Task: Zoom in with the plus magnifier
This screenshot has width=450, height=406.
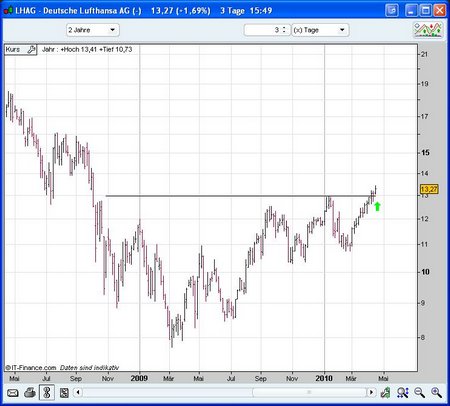Action: pyautogui.click(x=436, y=393)
